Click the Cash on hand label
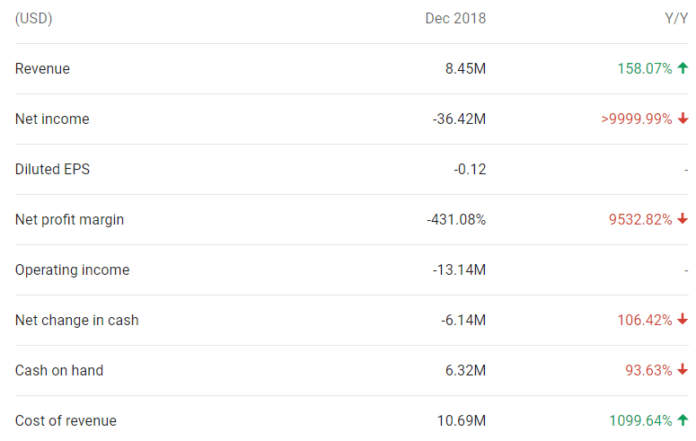The image size is (696, 441). click(59, 371)
